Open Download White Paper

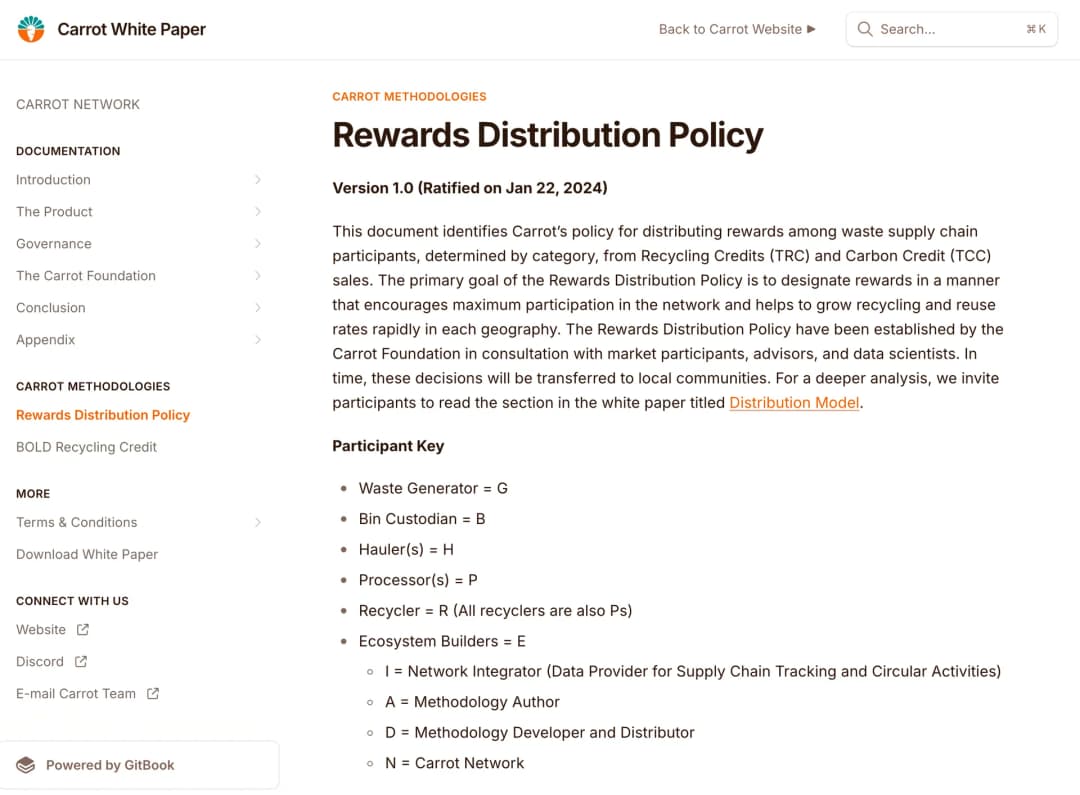[87, 554]
